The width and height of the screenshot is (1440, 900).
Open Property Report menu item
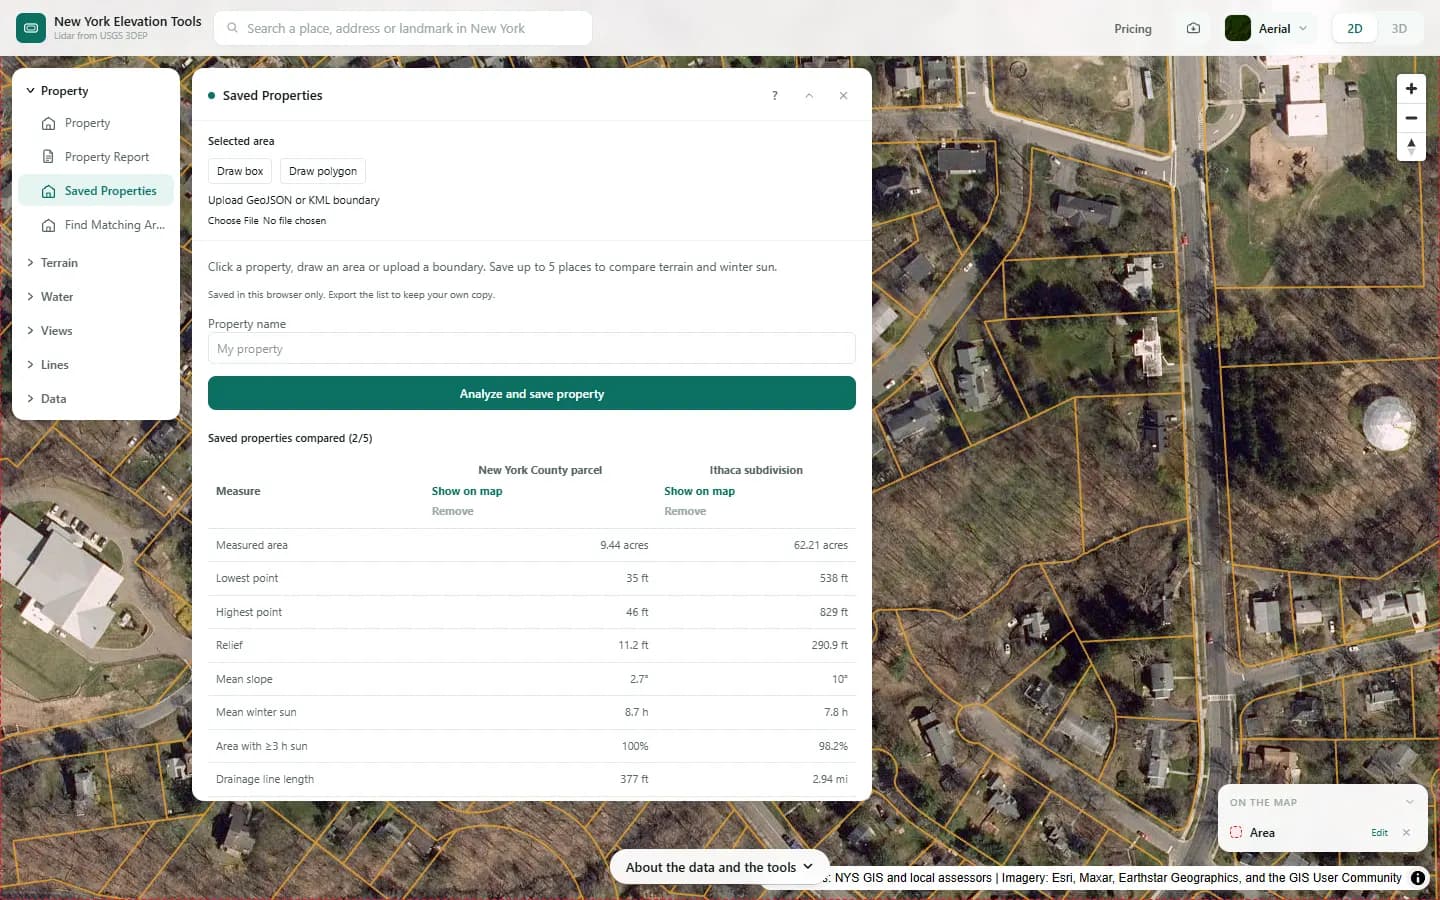96,157
